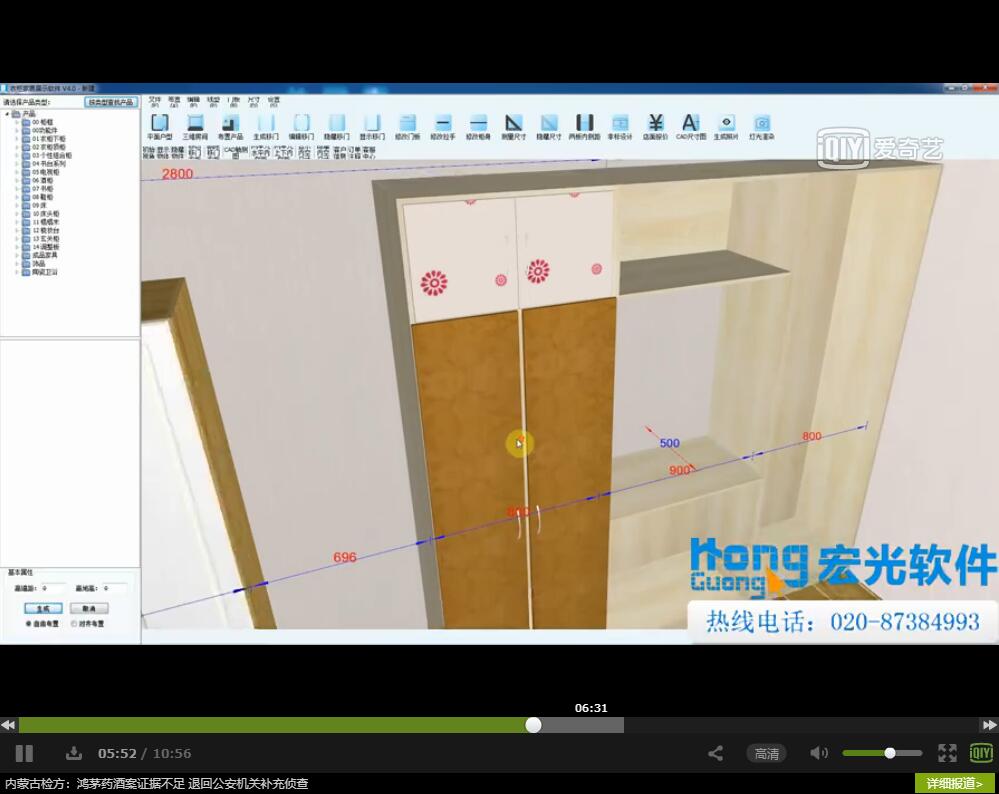The height and width of the screenshot is (794, 999).
Task: Focus the 离墙距 input field
Action: [52, 588]
